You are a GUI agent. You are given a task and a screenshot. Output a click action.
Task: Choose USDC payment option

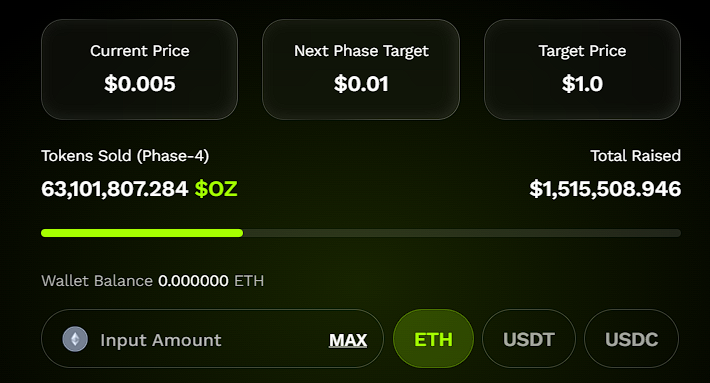[632, 339]
